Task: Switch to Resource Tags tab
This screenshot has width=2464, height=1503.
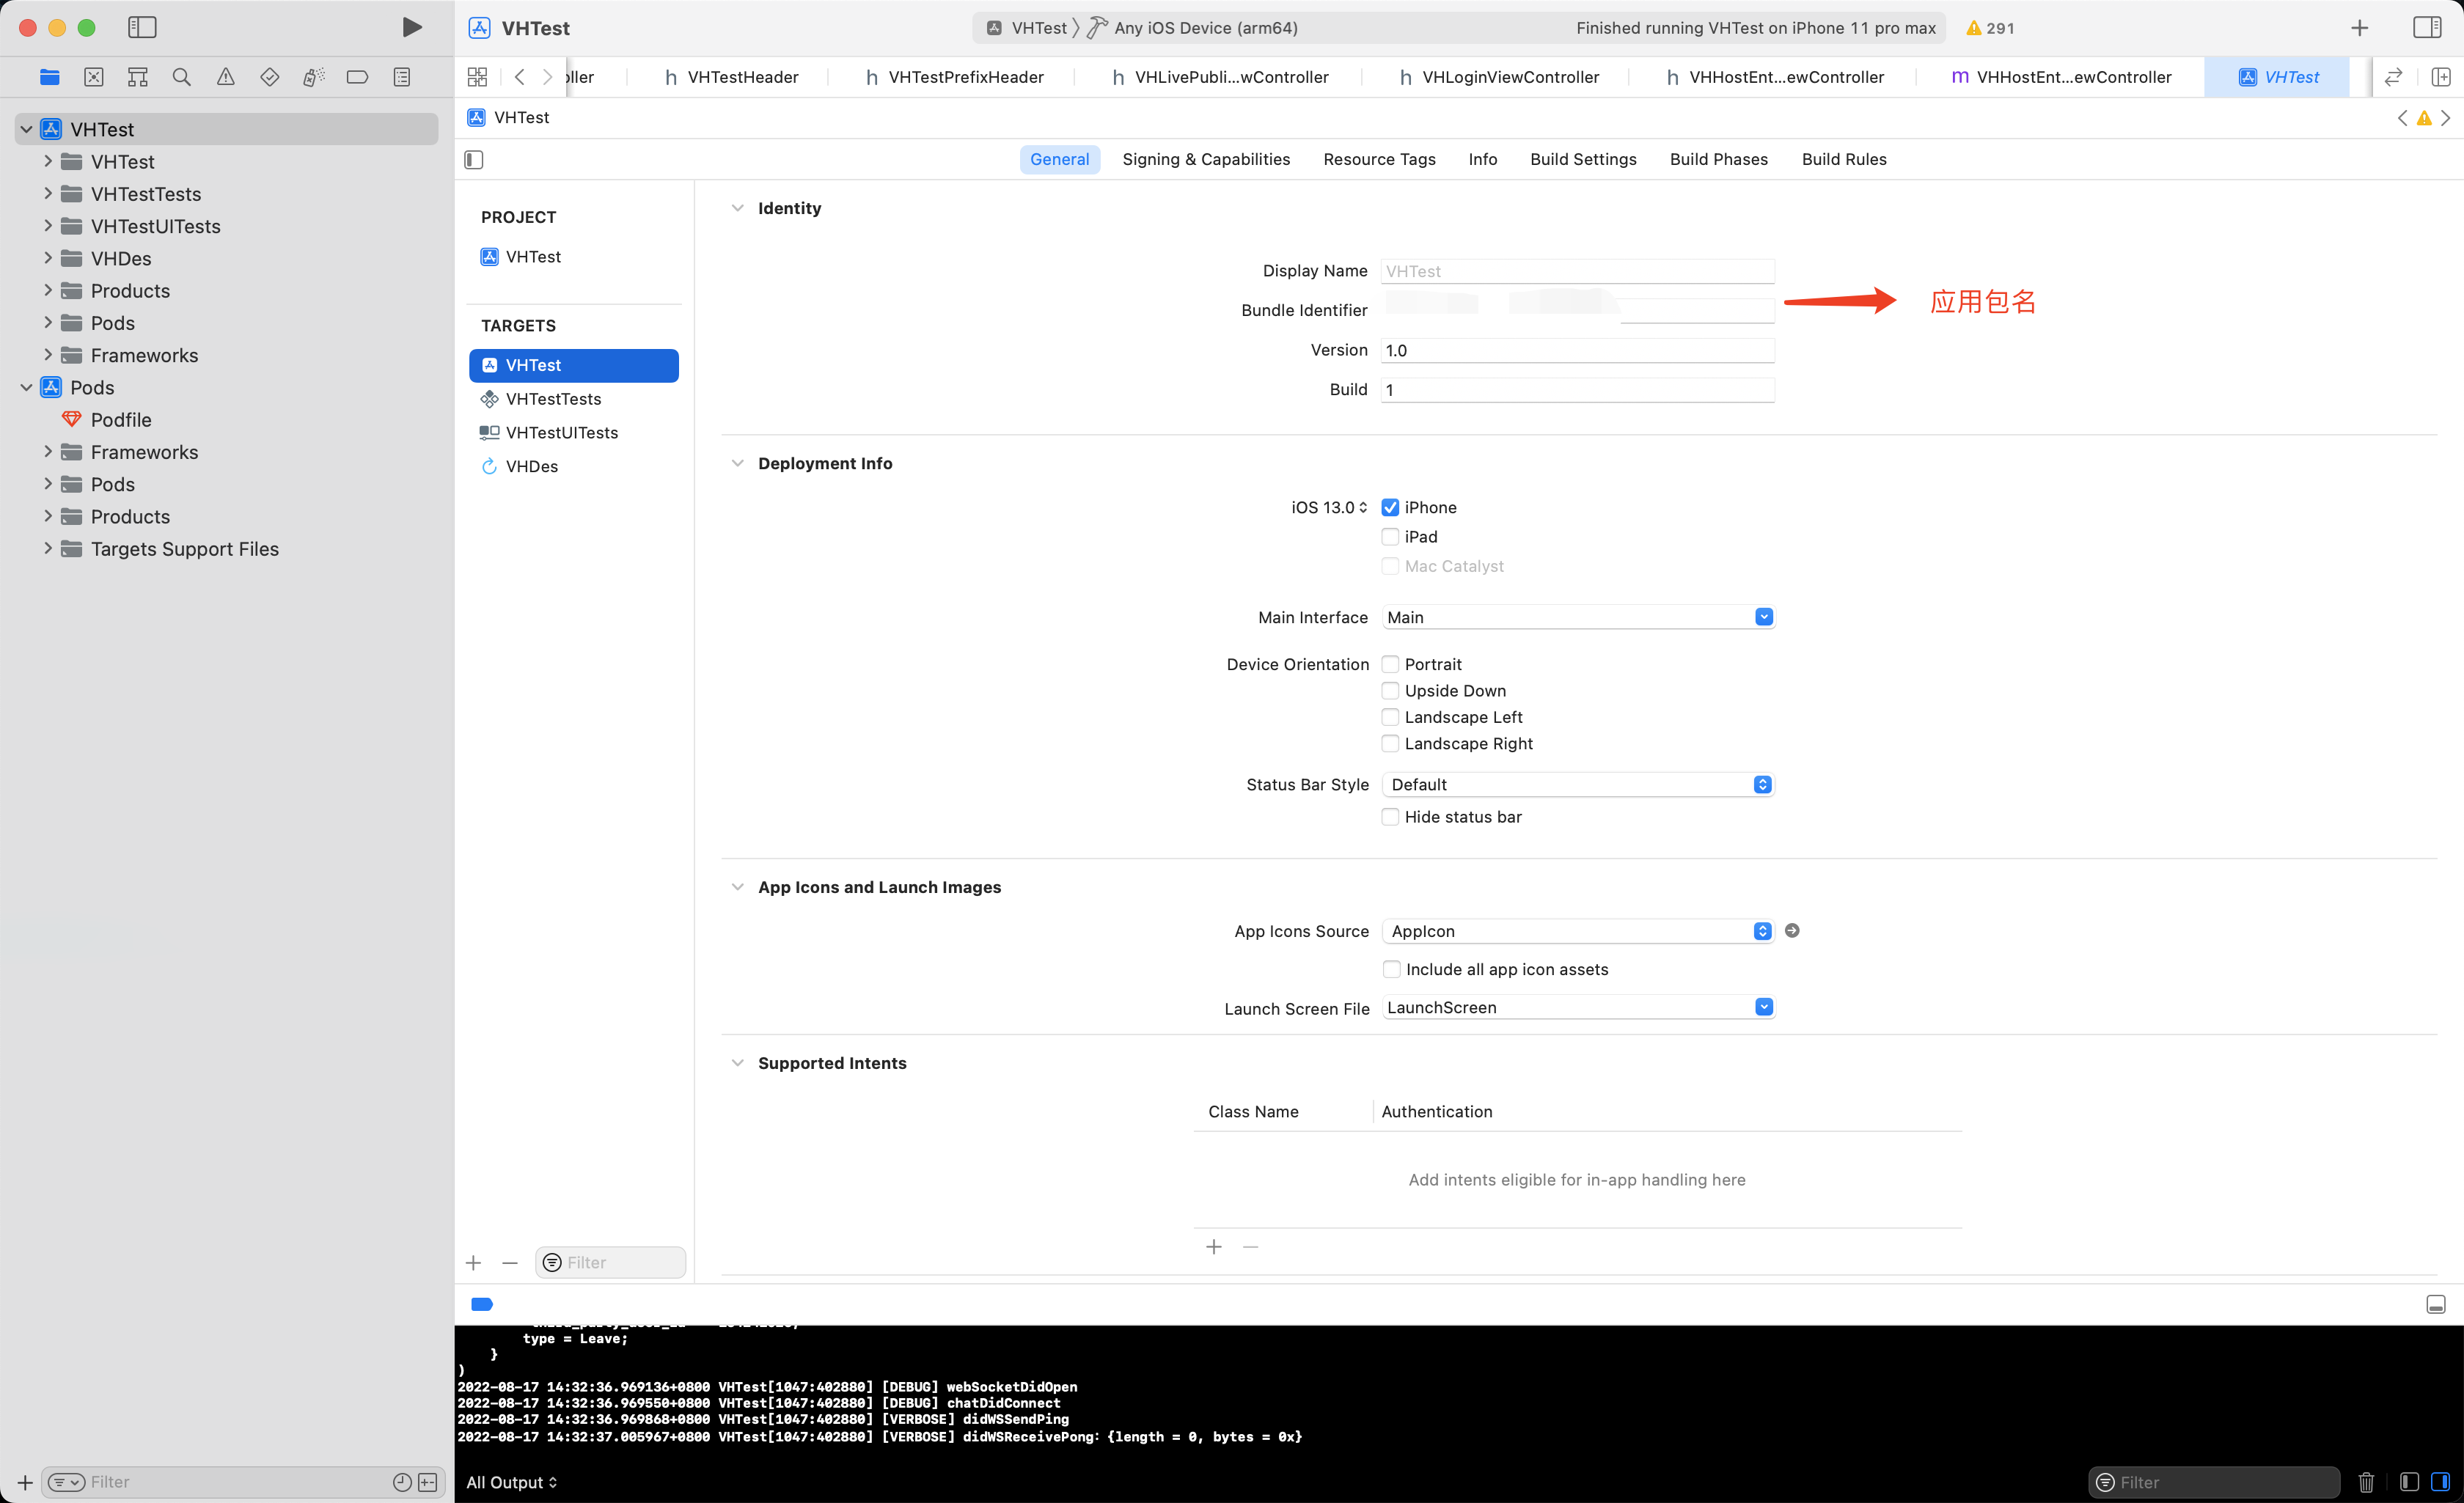Action: (x=1379, y=159)
